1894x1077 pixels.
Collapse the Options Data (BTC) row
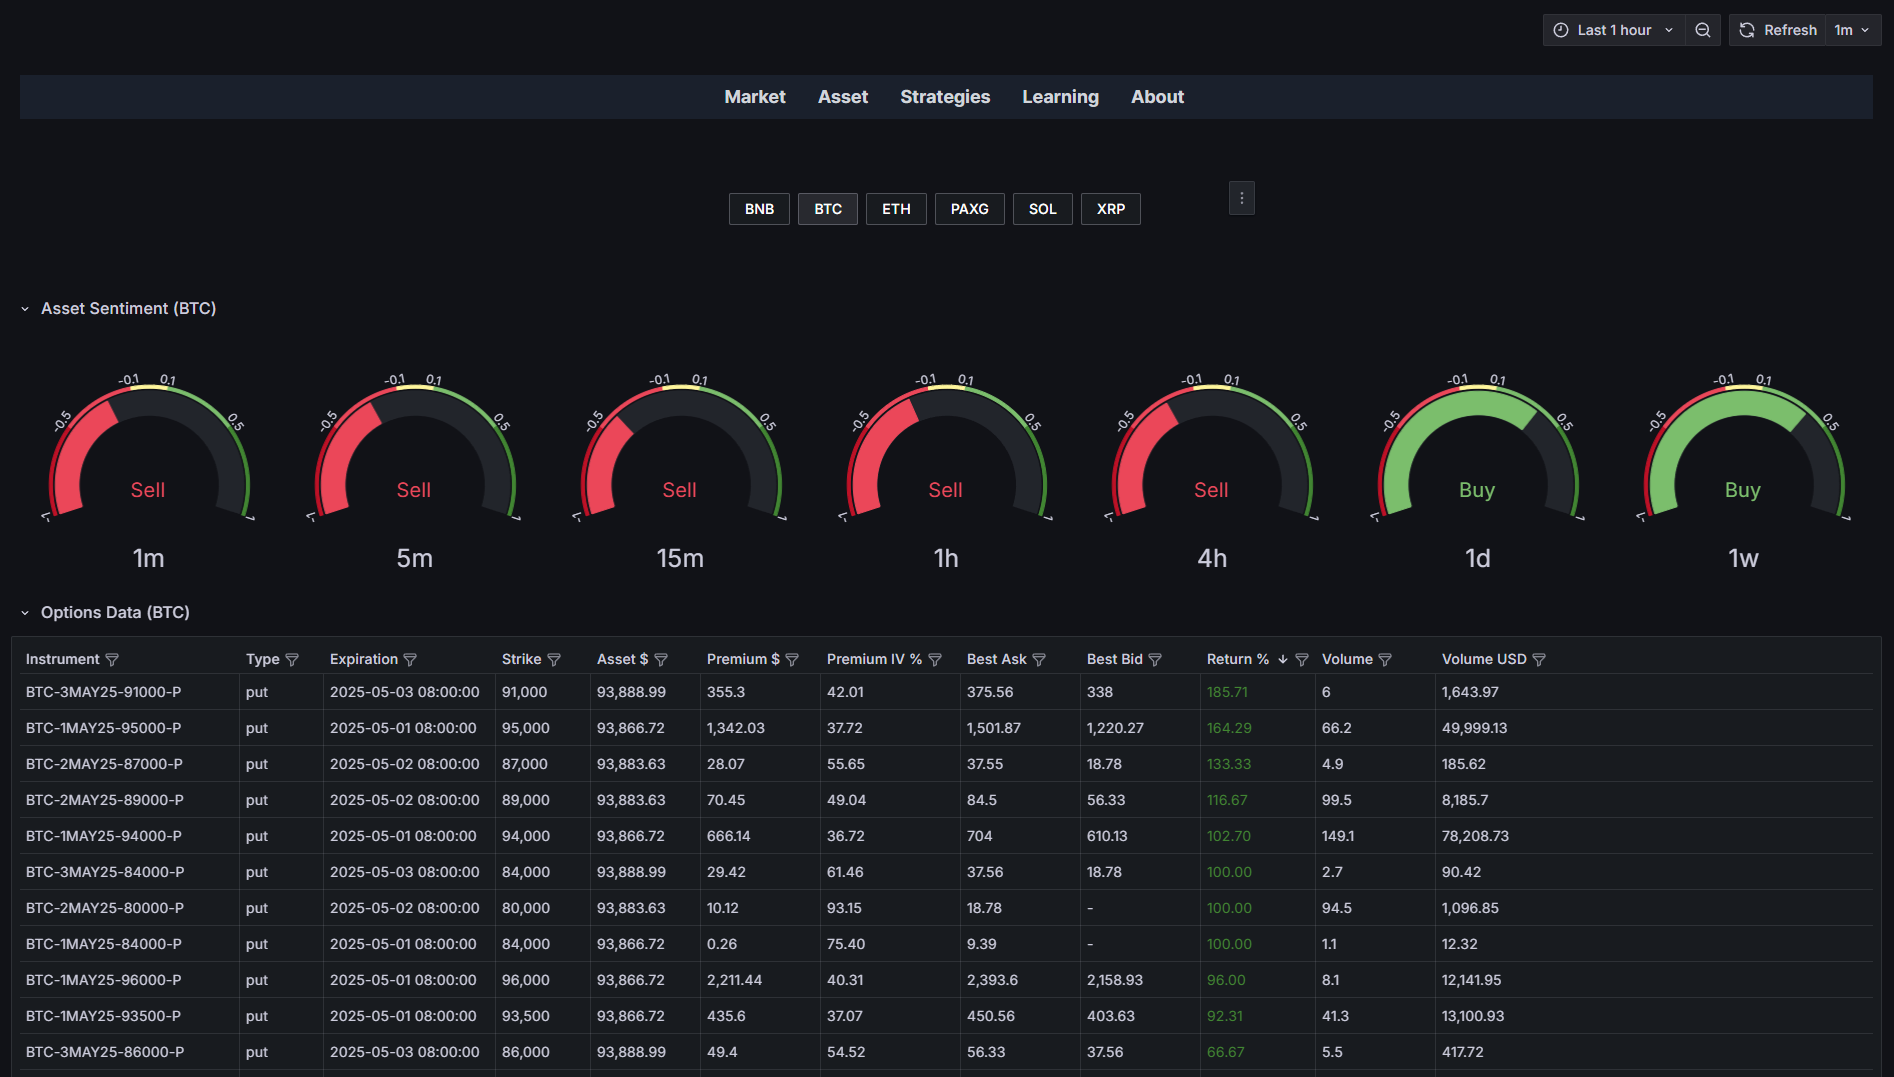coord(25,613)
